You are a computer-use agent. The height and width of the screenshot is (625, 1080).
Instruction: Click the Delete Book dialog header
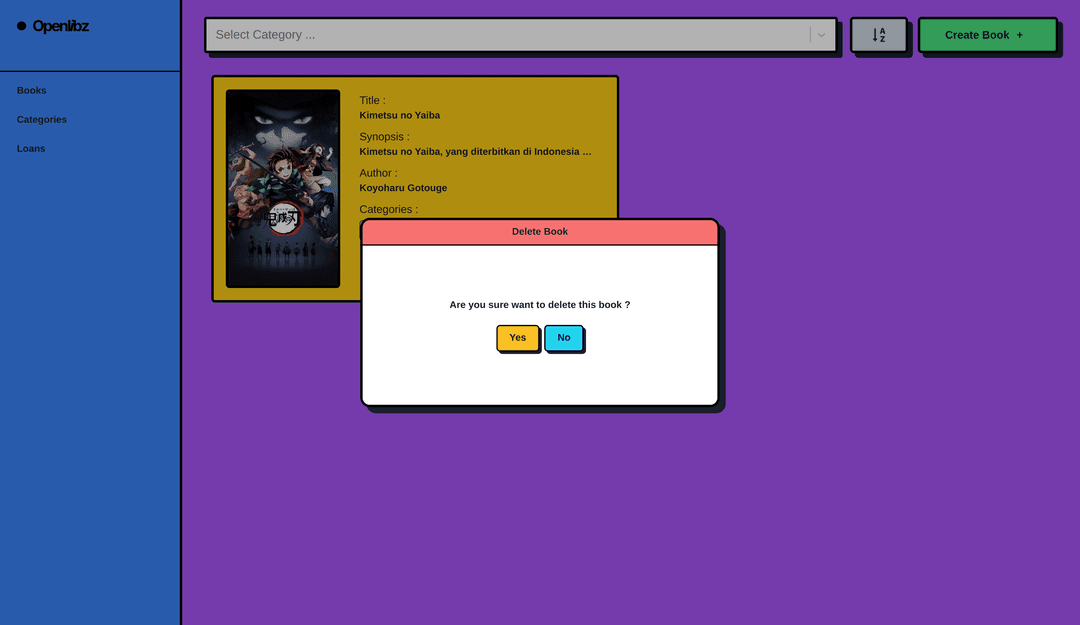[540, 232]
